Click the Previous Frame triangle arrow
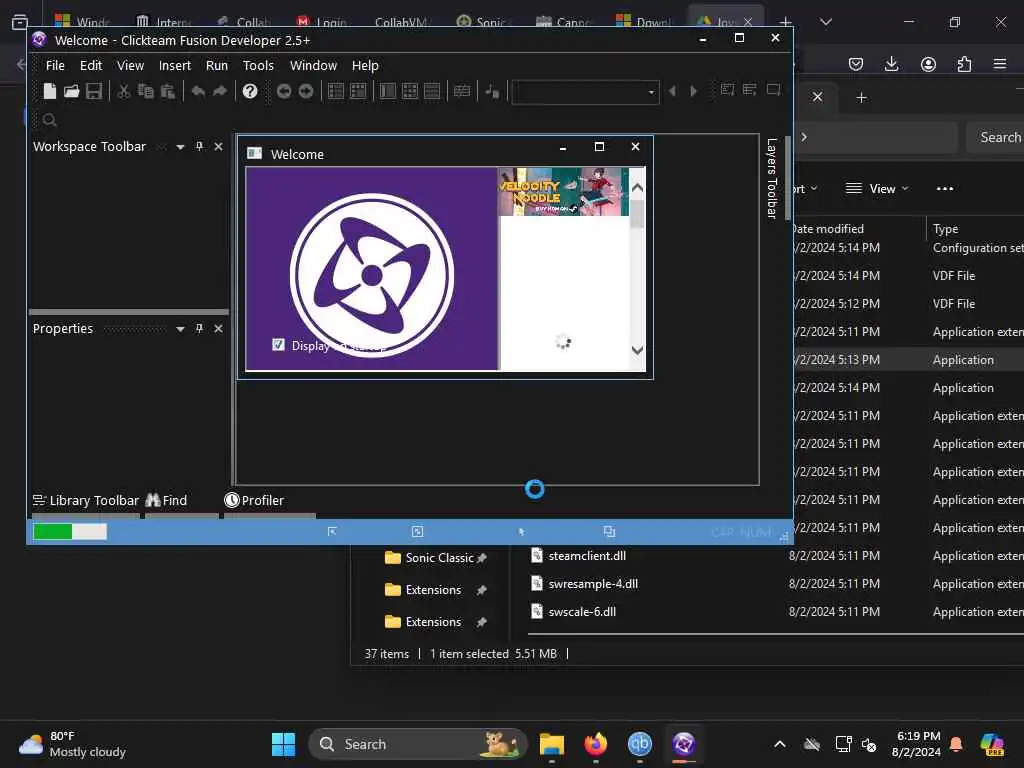The height and width of the screenshot is (768, 1024). coord(672,91)
